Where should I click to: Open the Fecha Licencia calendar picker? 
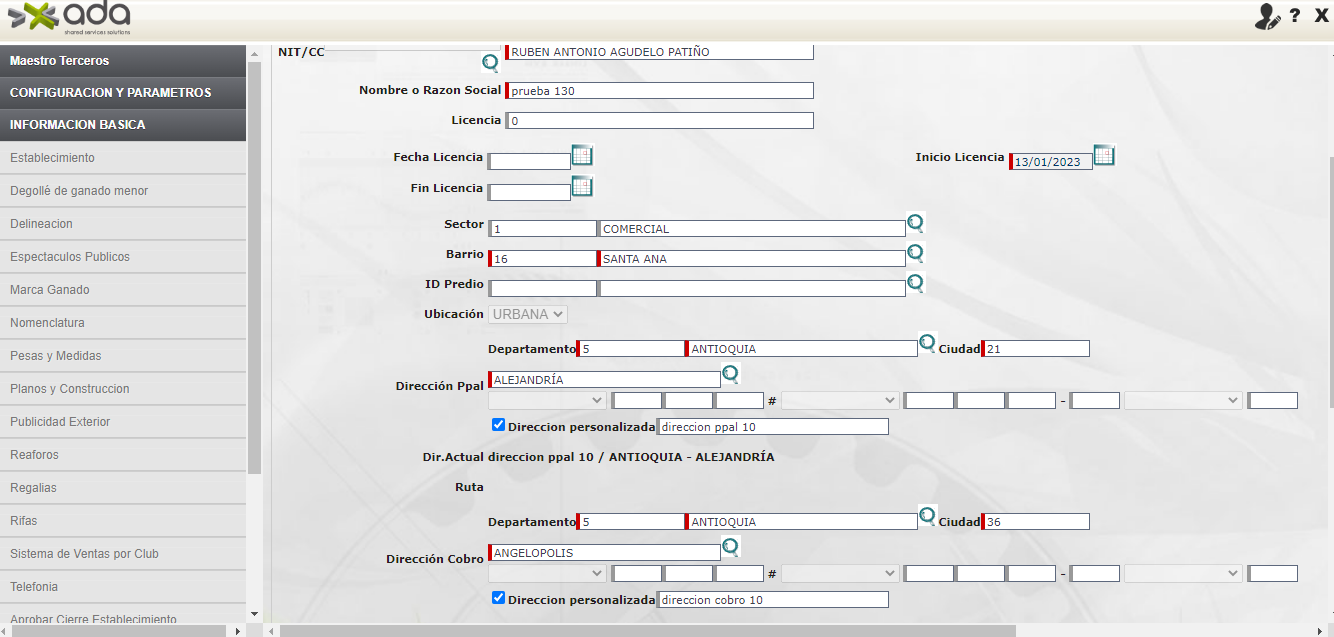[582, 155]
